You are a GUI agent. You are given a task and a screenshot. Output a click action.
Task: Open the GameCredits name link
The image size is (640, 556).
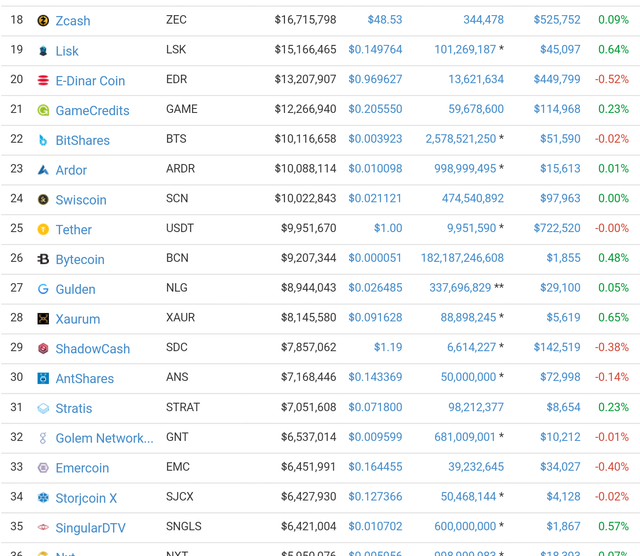pos(92,111)
